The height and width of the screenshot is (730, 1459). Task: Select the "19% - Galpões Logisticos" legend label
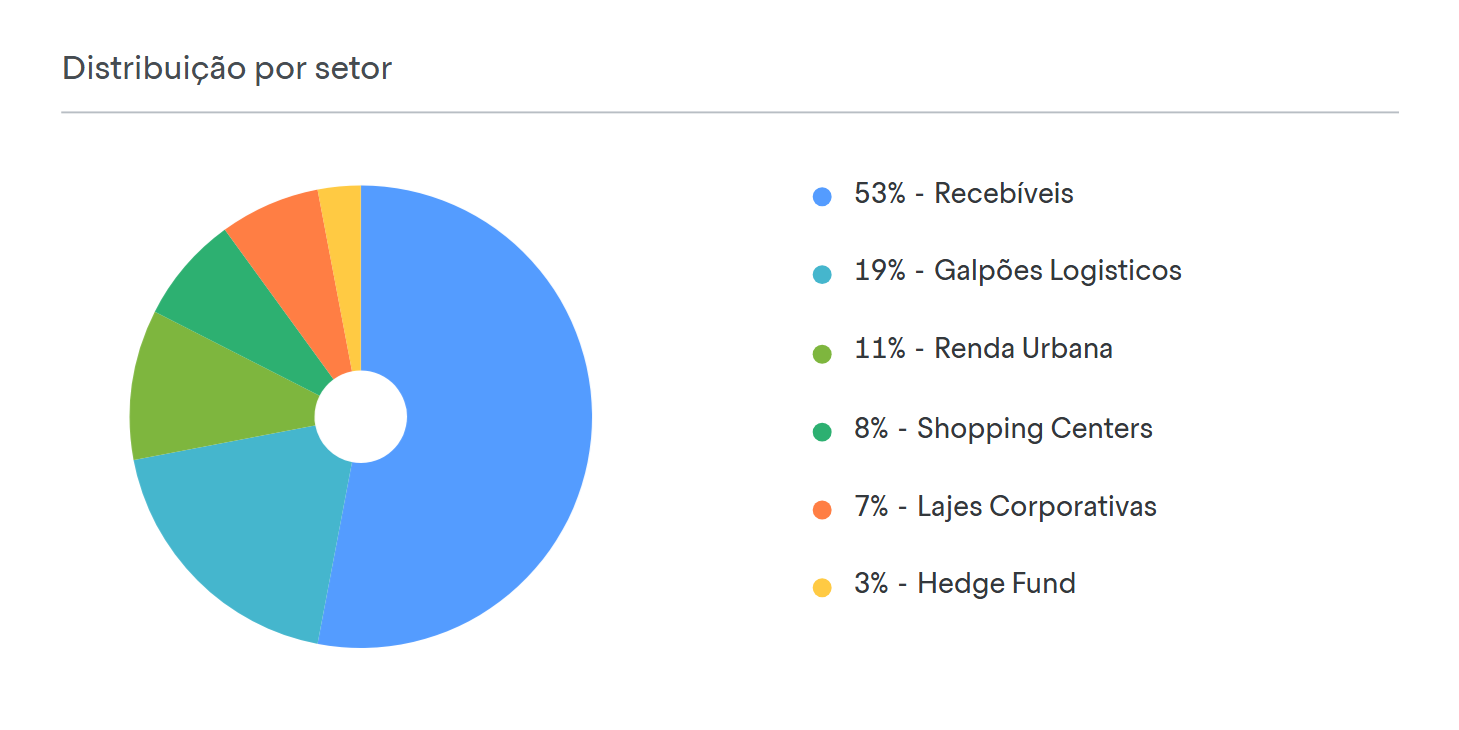click(x=1017, y=271)
